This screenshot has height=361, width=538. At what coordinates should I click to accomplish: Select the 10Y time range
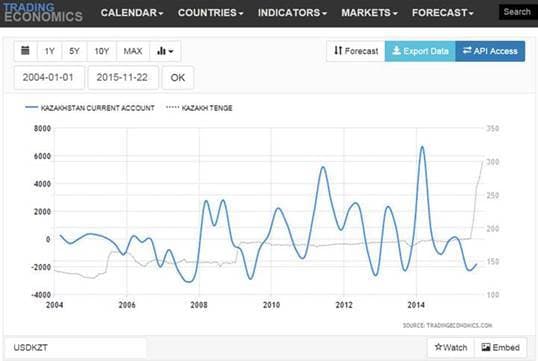tap(102, 51)
